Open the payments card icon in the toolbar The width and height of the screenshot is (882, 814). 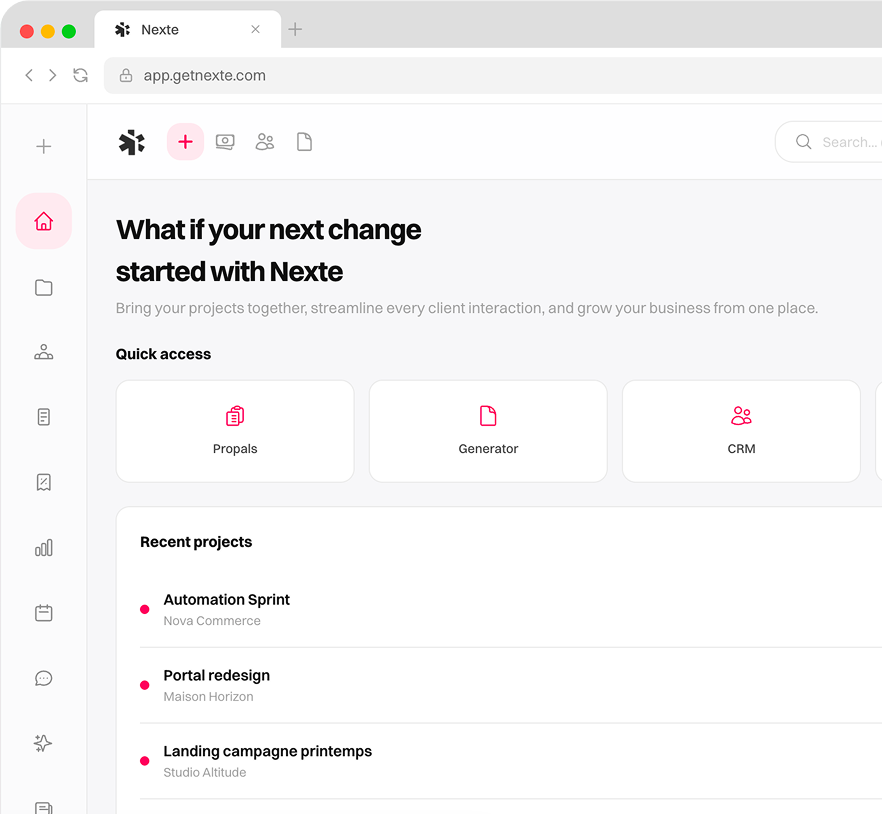pos(224,141)
